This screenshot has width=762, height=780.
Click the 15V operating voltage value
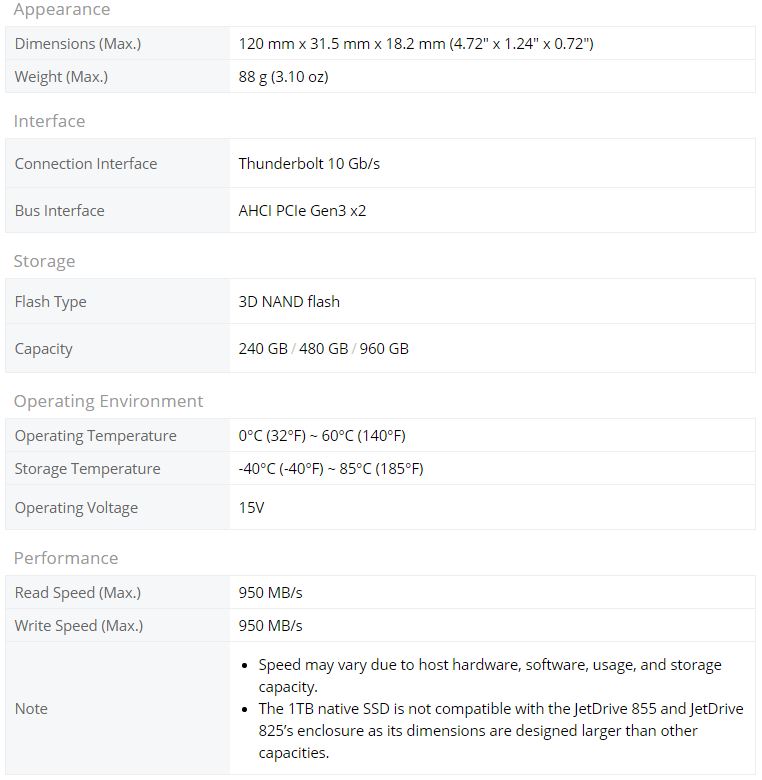point(251,507)
